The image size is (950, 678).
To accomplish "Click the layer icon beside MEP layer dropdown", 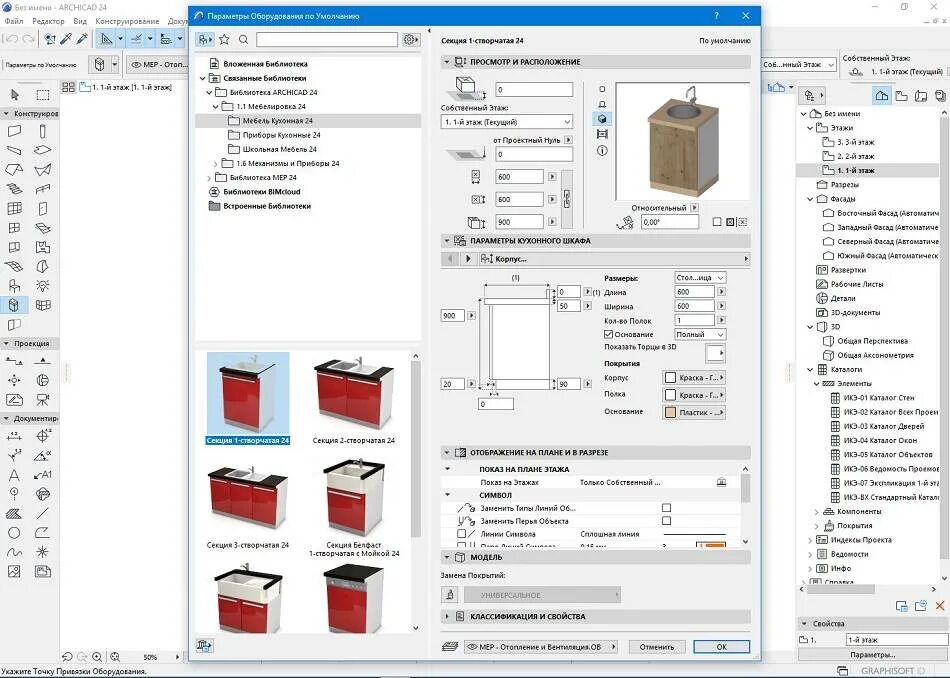I will [x=450, y=646].
